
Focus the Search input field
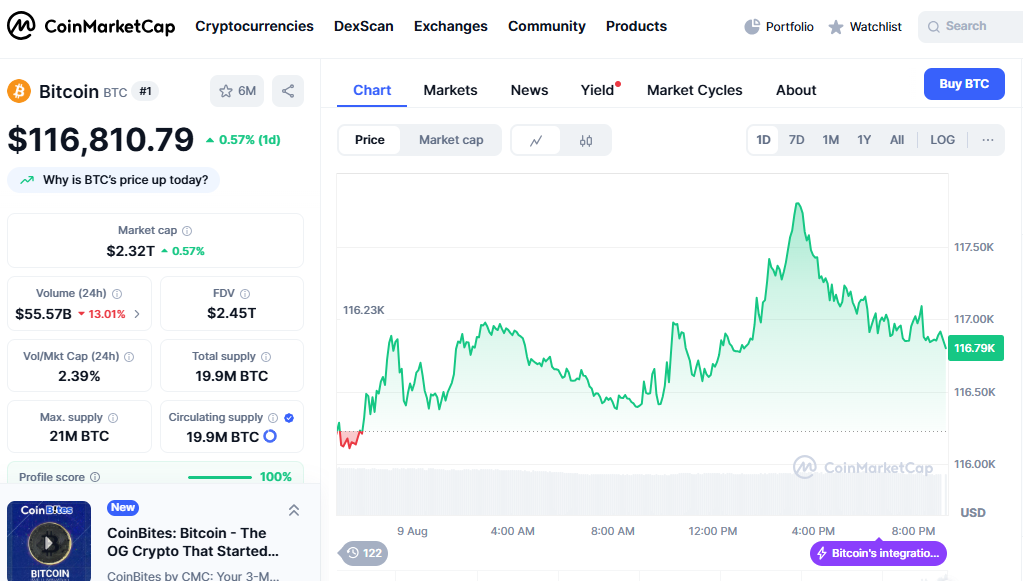[x=970, y=27]
